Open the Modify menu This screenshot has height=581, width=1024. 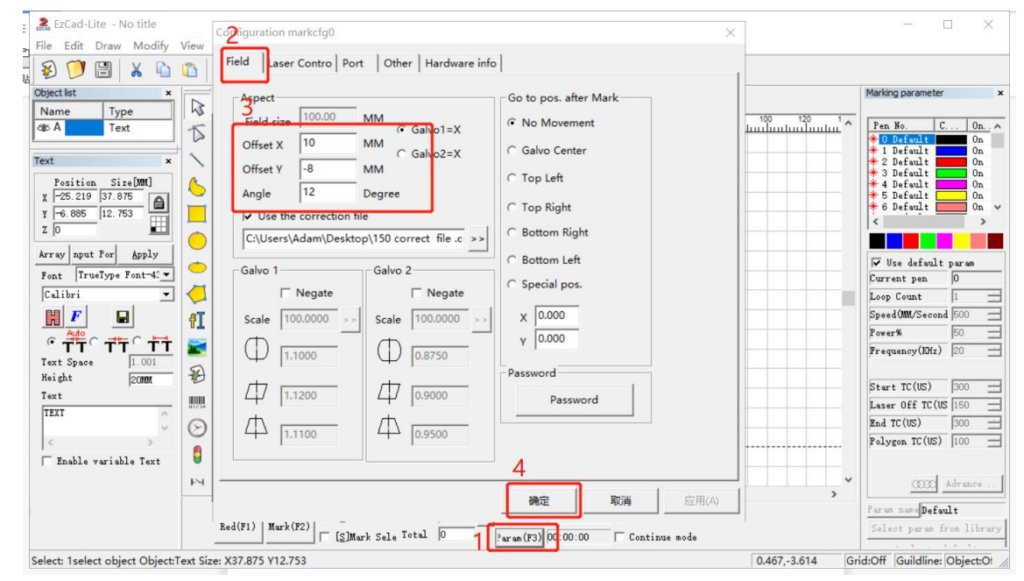[151, 46]
